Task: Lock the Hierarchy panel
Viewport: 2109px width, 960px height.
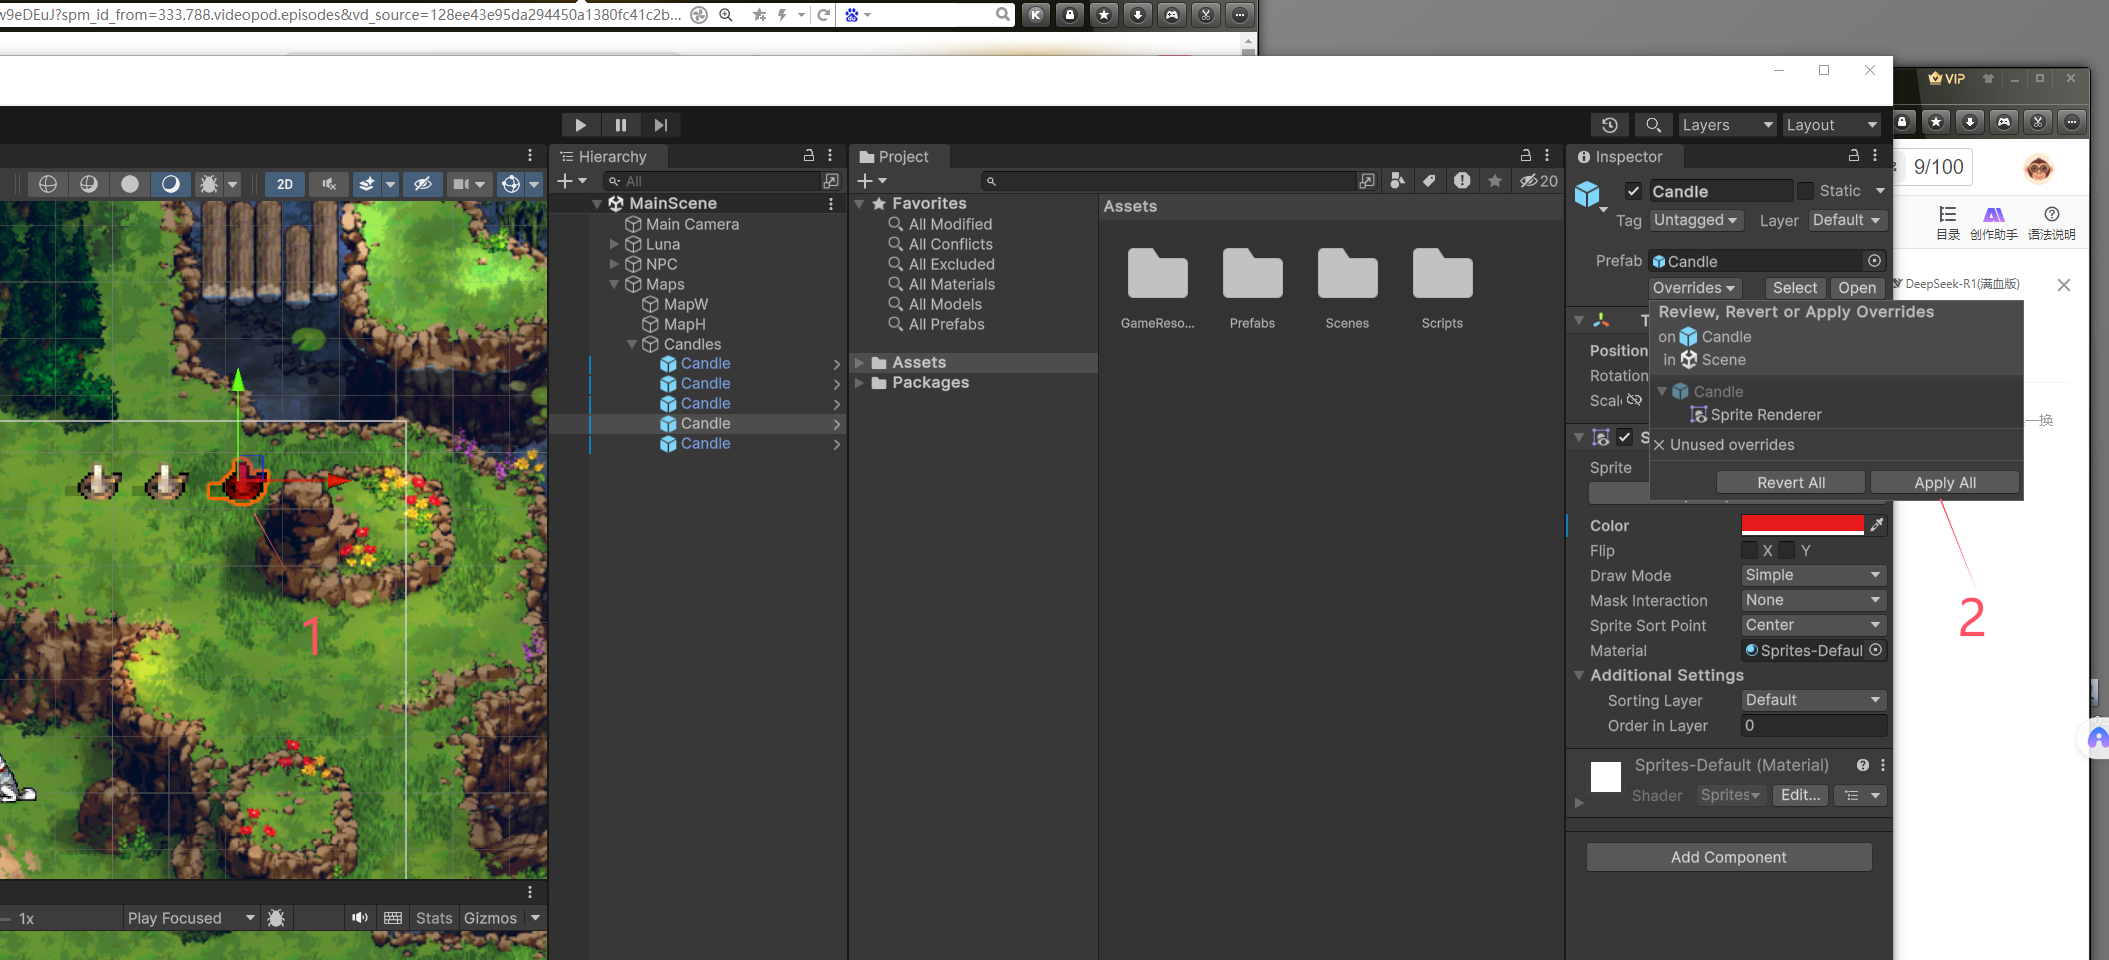Action: [809, 156]
